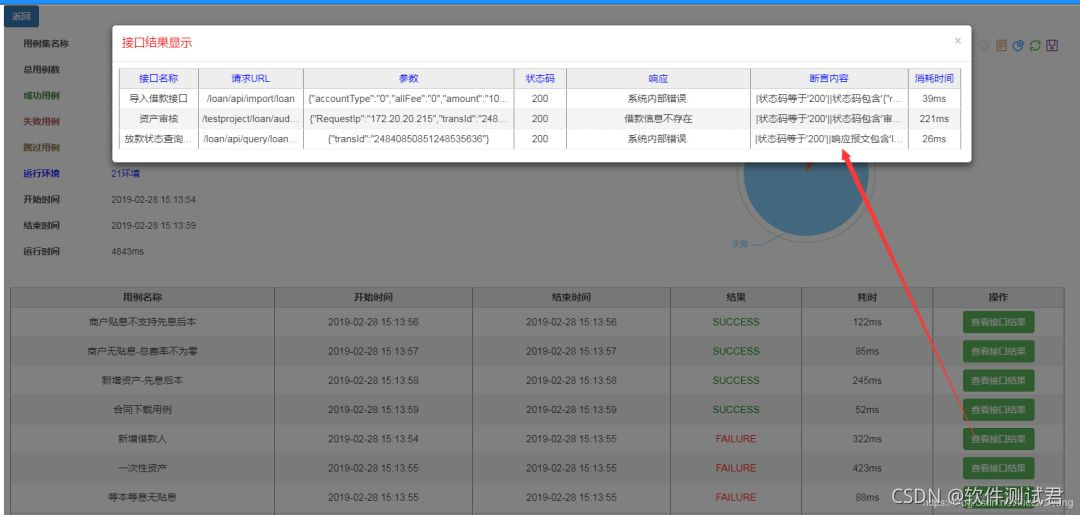Viewport: 1080px width, 515px height.
Task: Click the 响应 column header
Action: pos(658,78)
